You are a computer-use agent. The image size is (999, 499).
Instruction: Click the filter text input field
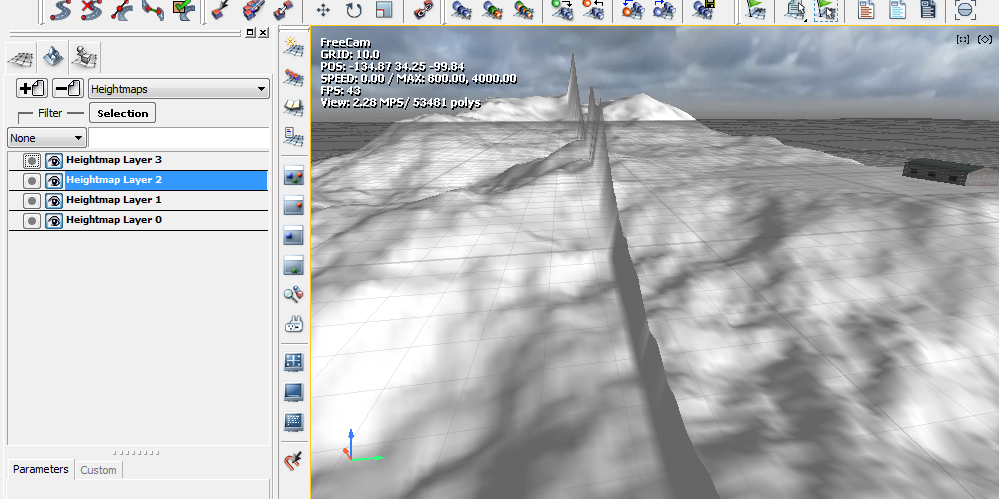[178, 138]
